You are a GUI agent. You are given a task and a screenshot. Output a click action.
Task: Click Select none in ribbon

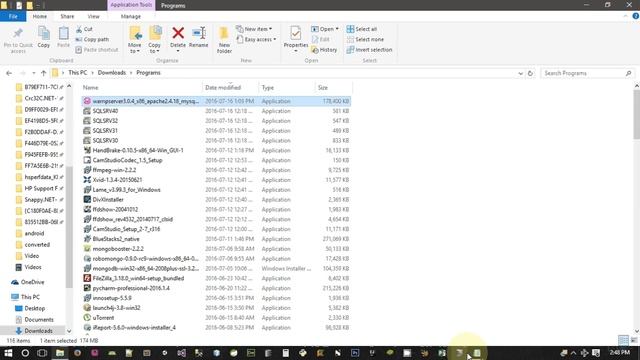pyautogui.click(x=365, y=40)
